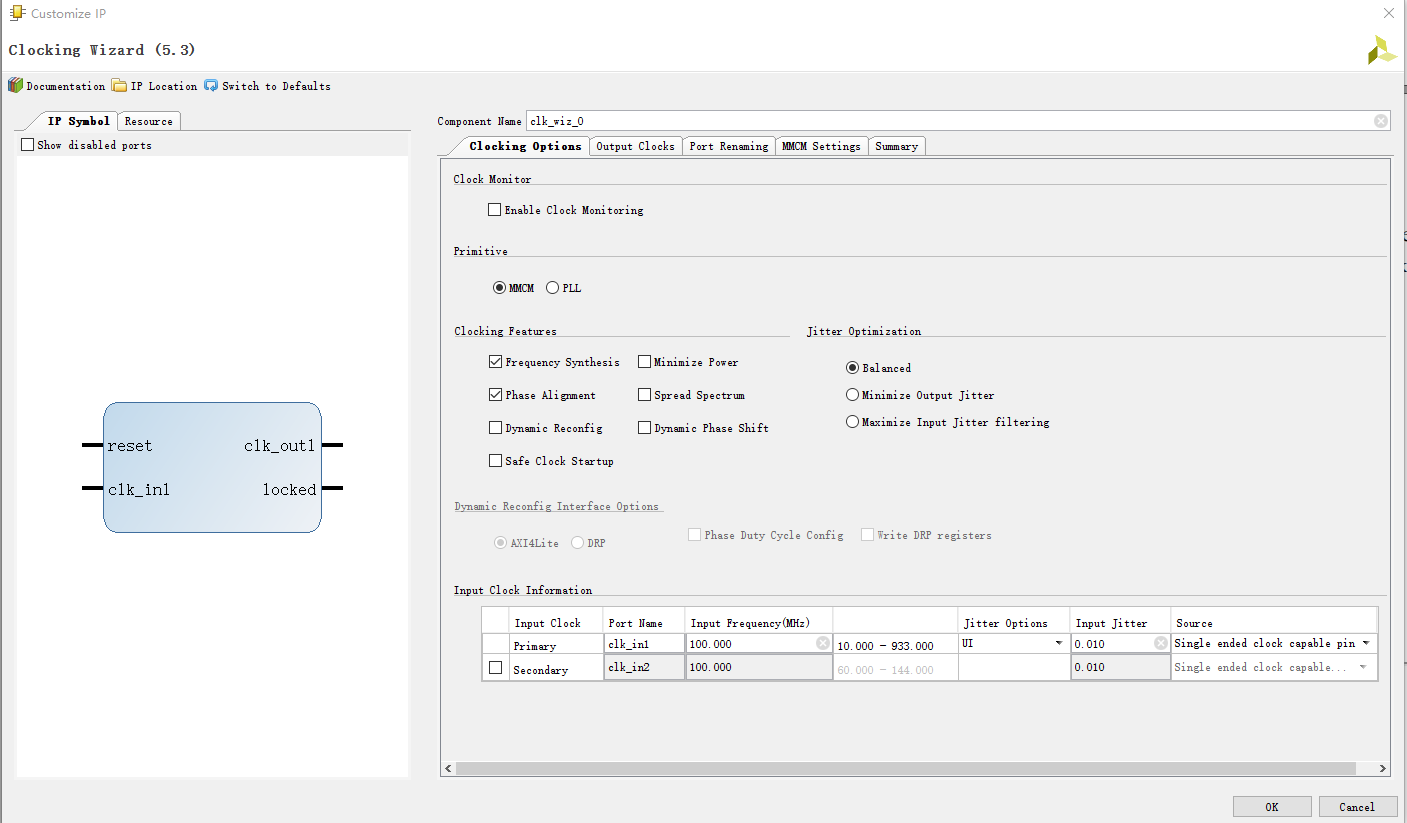The image size is (1407, 823).
Task: Toggle Show disabled ports checkbox
Action: [28, 145]
